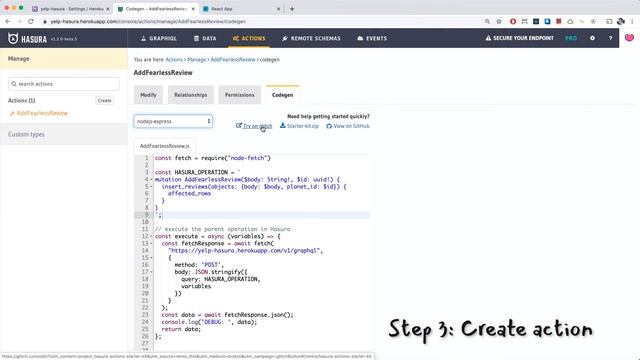Click the cast icon in toolbar
The image size is (640, 360).
[x=609, y=21]
